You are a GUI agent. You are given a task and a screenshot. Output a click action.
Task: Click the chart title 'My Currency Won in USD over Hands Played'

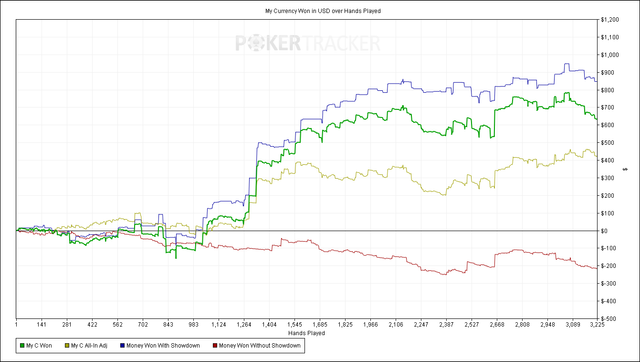(323, 11)
